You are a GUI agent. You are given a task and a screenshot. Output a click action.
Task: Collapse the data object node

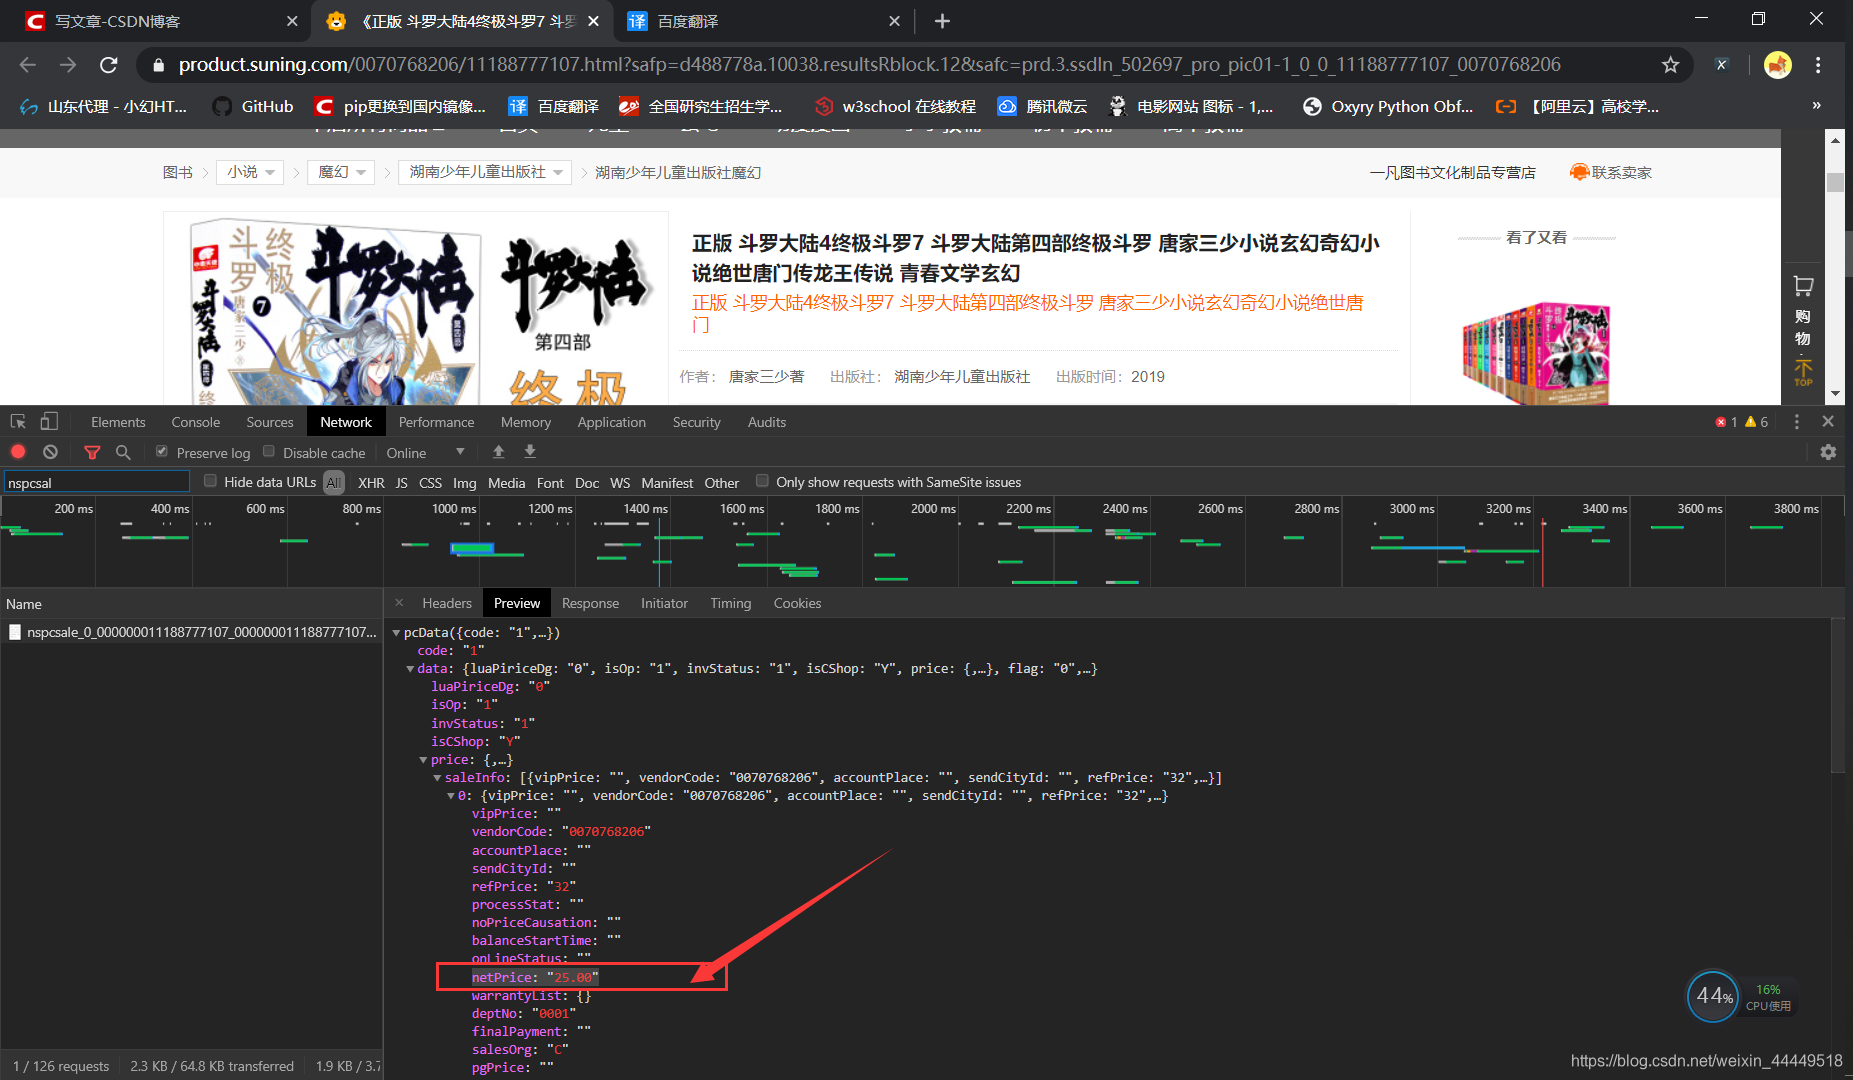pos(409,668)
